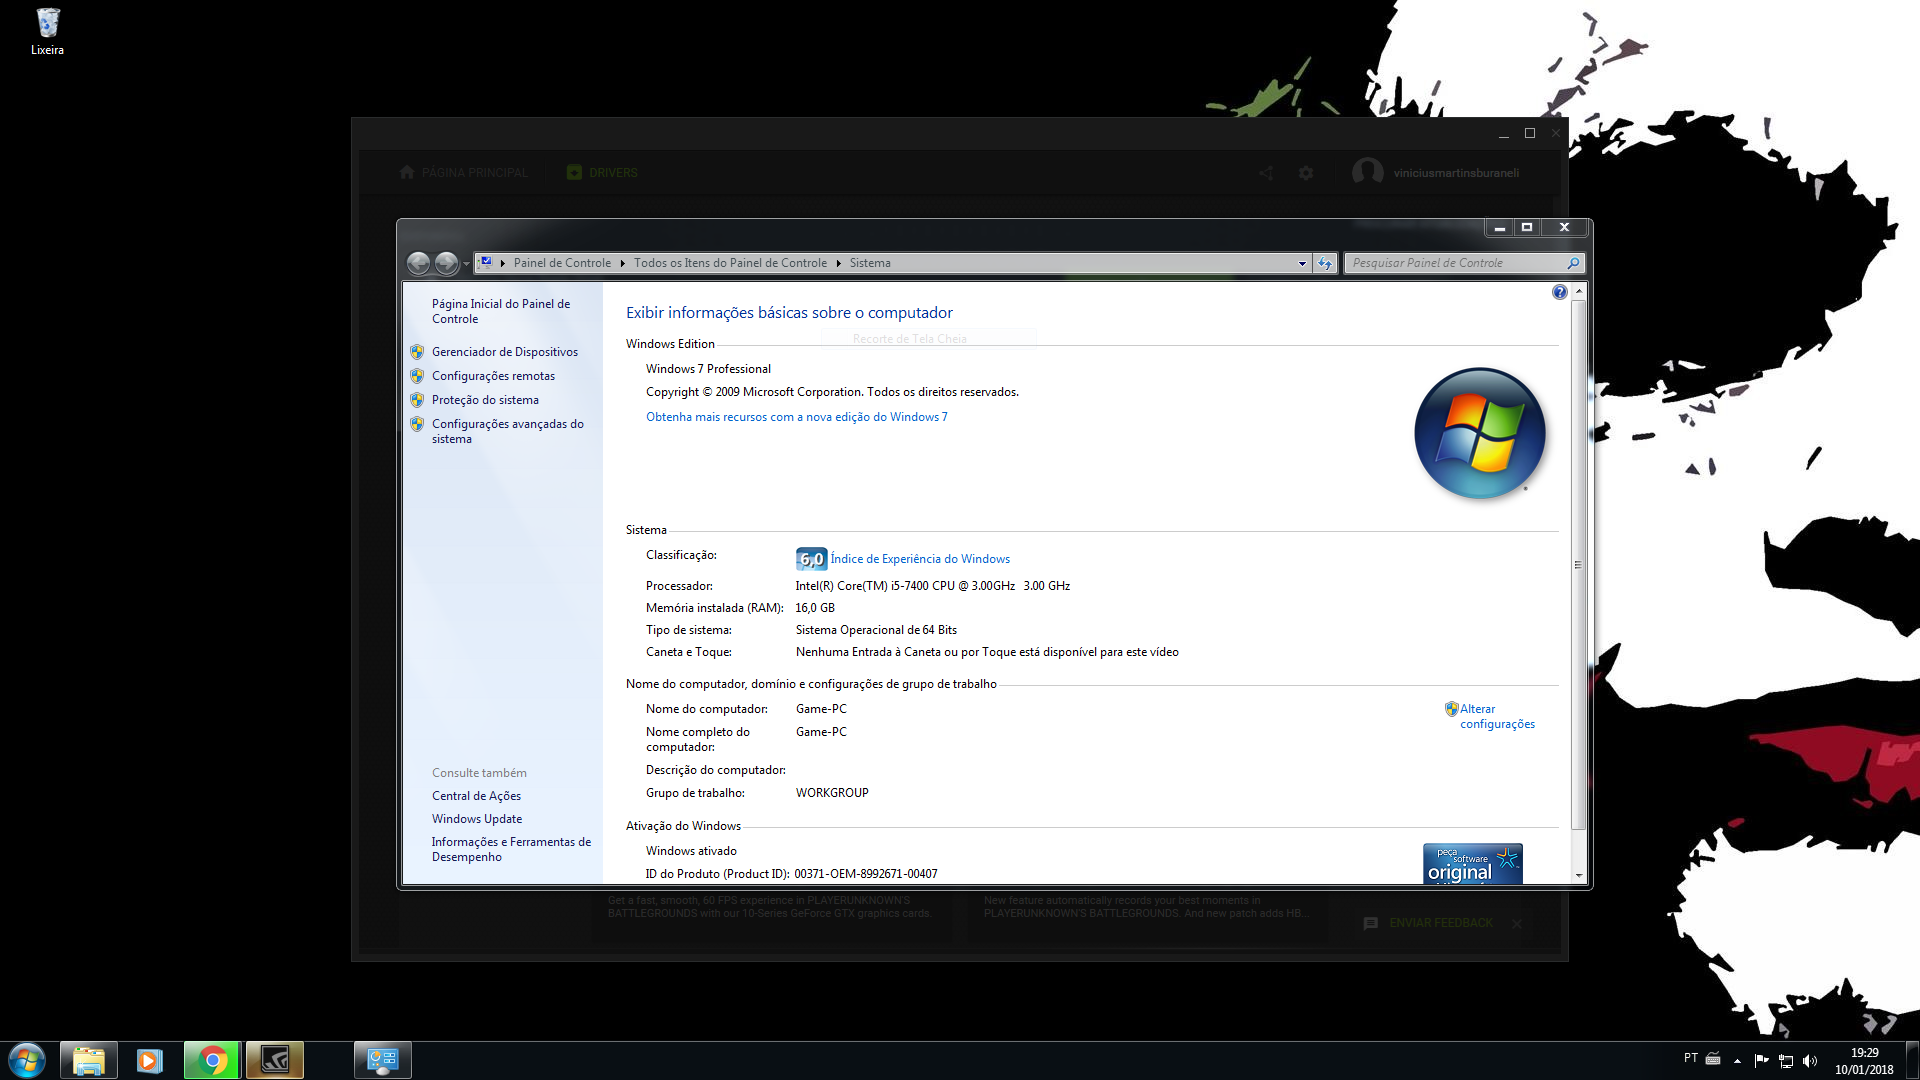This screenshot has width=1920, height=1080.
Task: Click the Back navigation arrow in Control Panel
Action: point(419,263)
